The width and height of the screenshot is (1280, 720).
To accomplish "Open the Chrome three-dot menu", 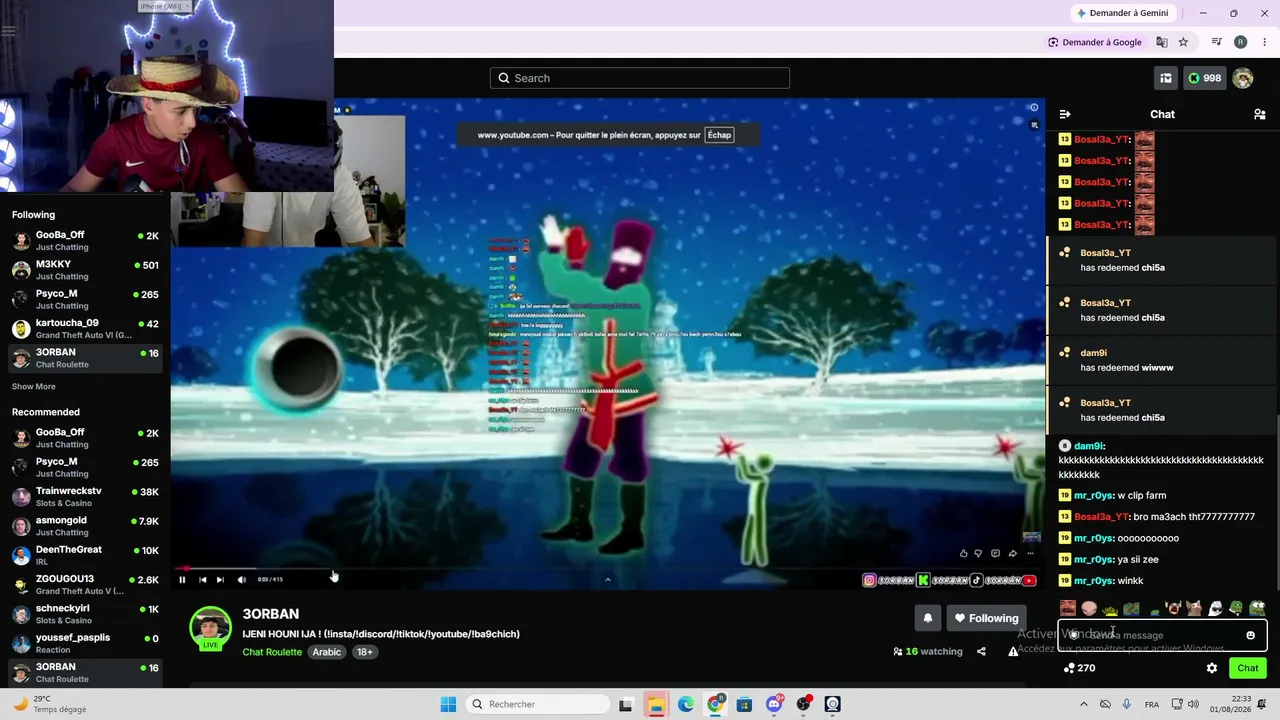I will coord(1265,42).
